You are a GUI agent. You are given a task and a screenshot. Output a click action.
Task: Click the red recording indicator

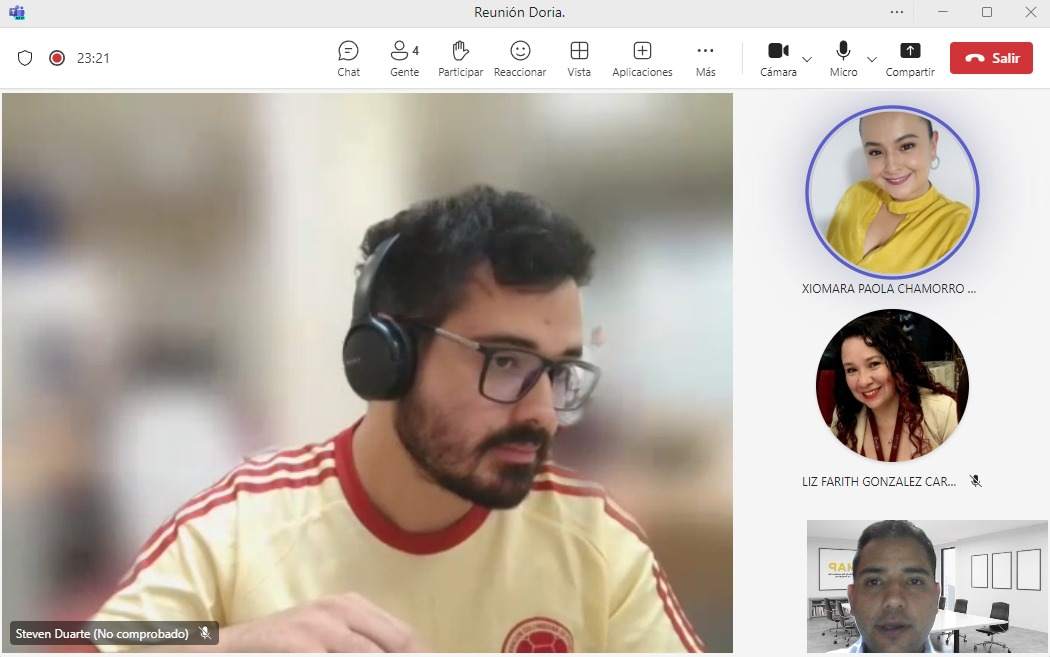pos(57,58)
